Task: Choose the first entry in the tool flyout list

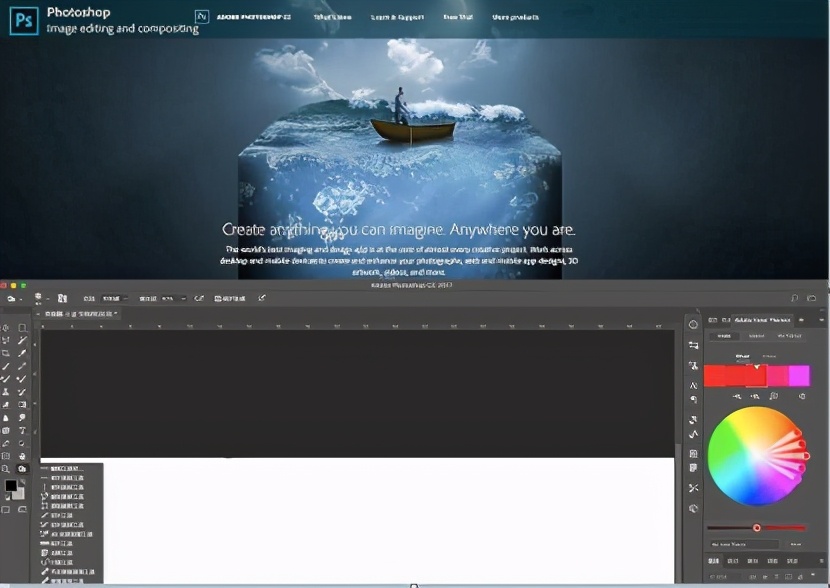Action: [x=66, y=468]
